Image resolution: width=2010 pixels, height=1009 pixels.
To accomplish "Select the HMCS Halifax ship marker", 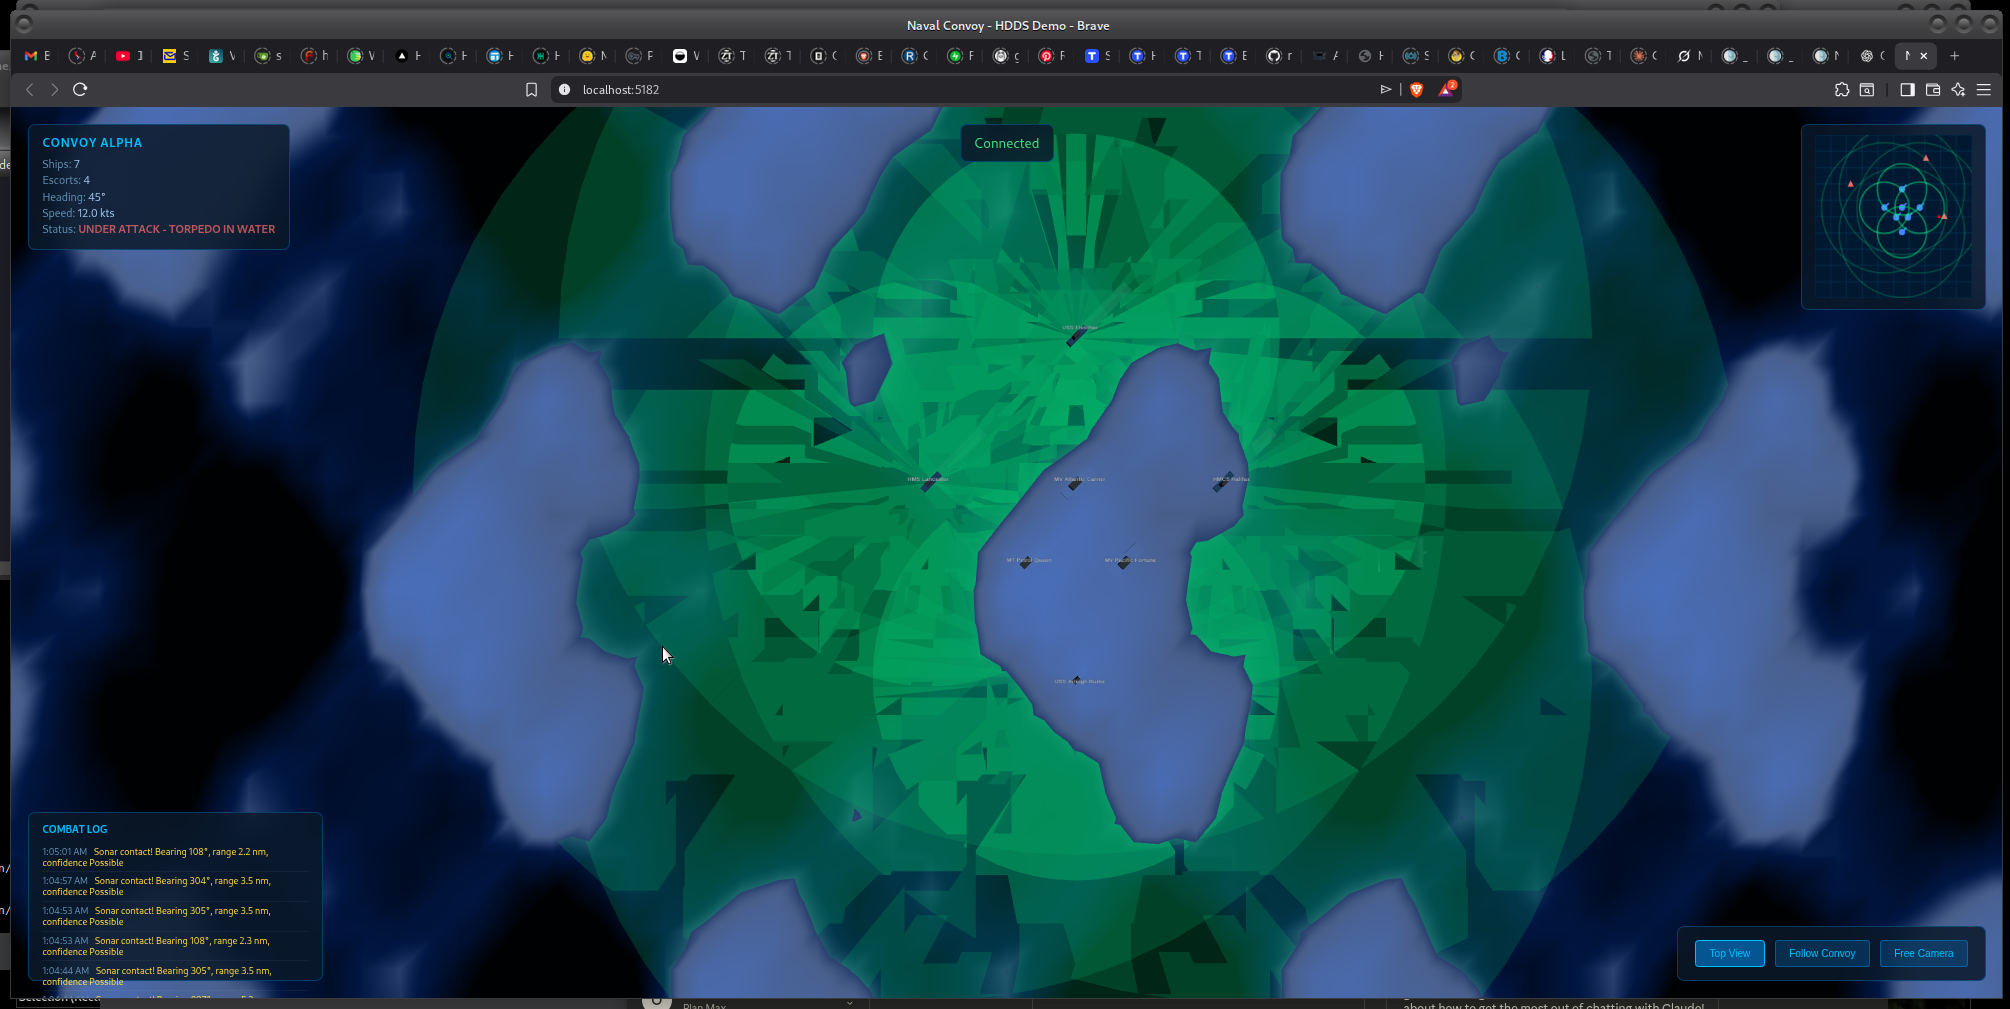I will pyautogui.click(x=1224, y=482).
